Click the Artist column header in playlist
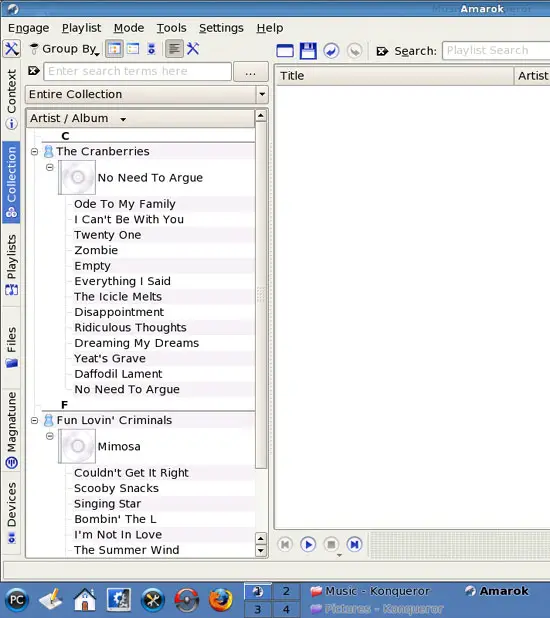550x618 pixels. coord(533,76)
